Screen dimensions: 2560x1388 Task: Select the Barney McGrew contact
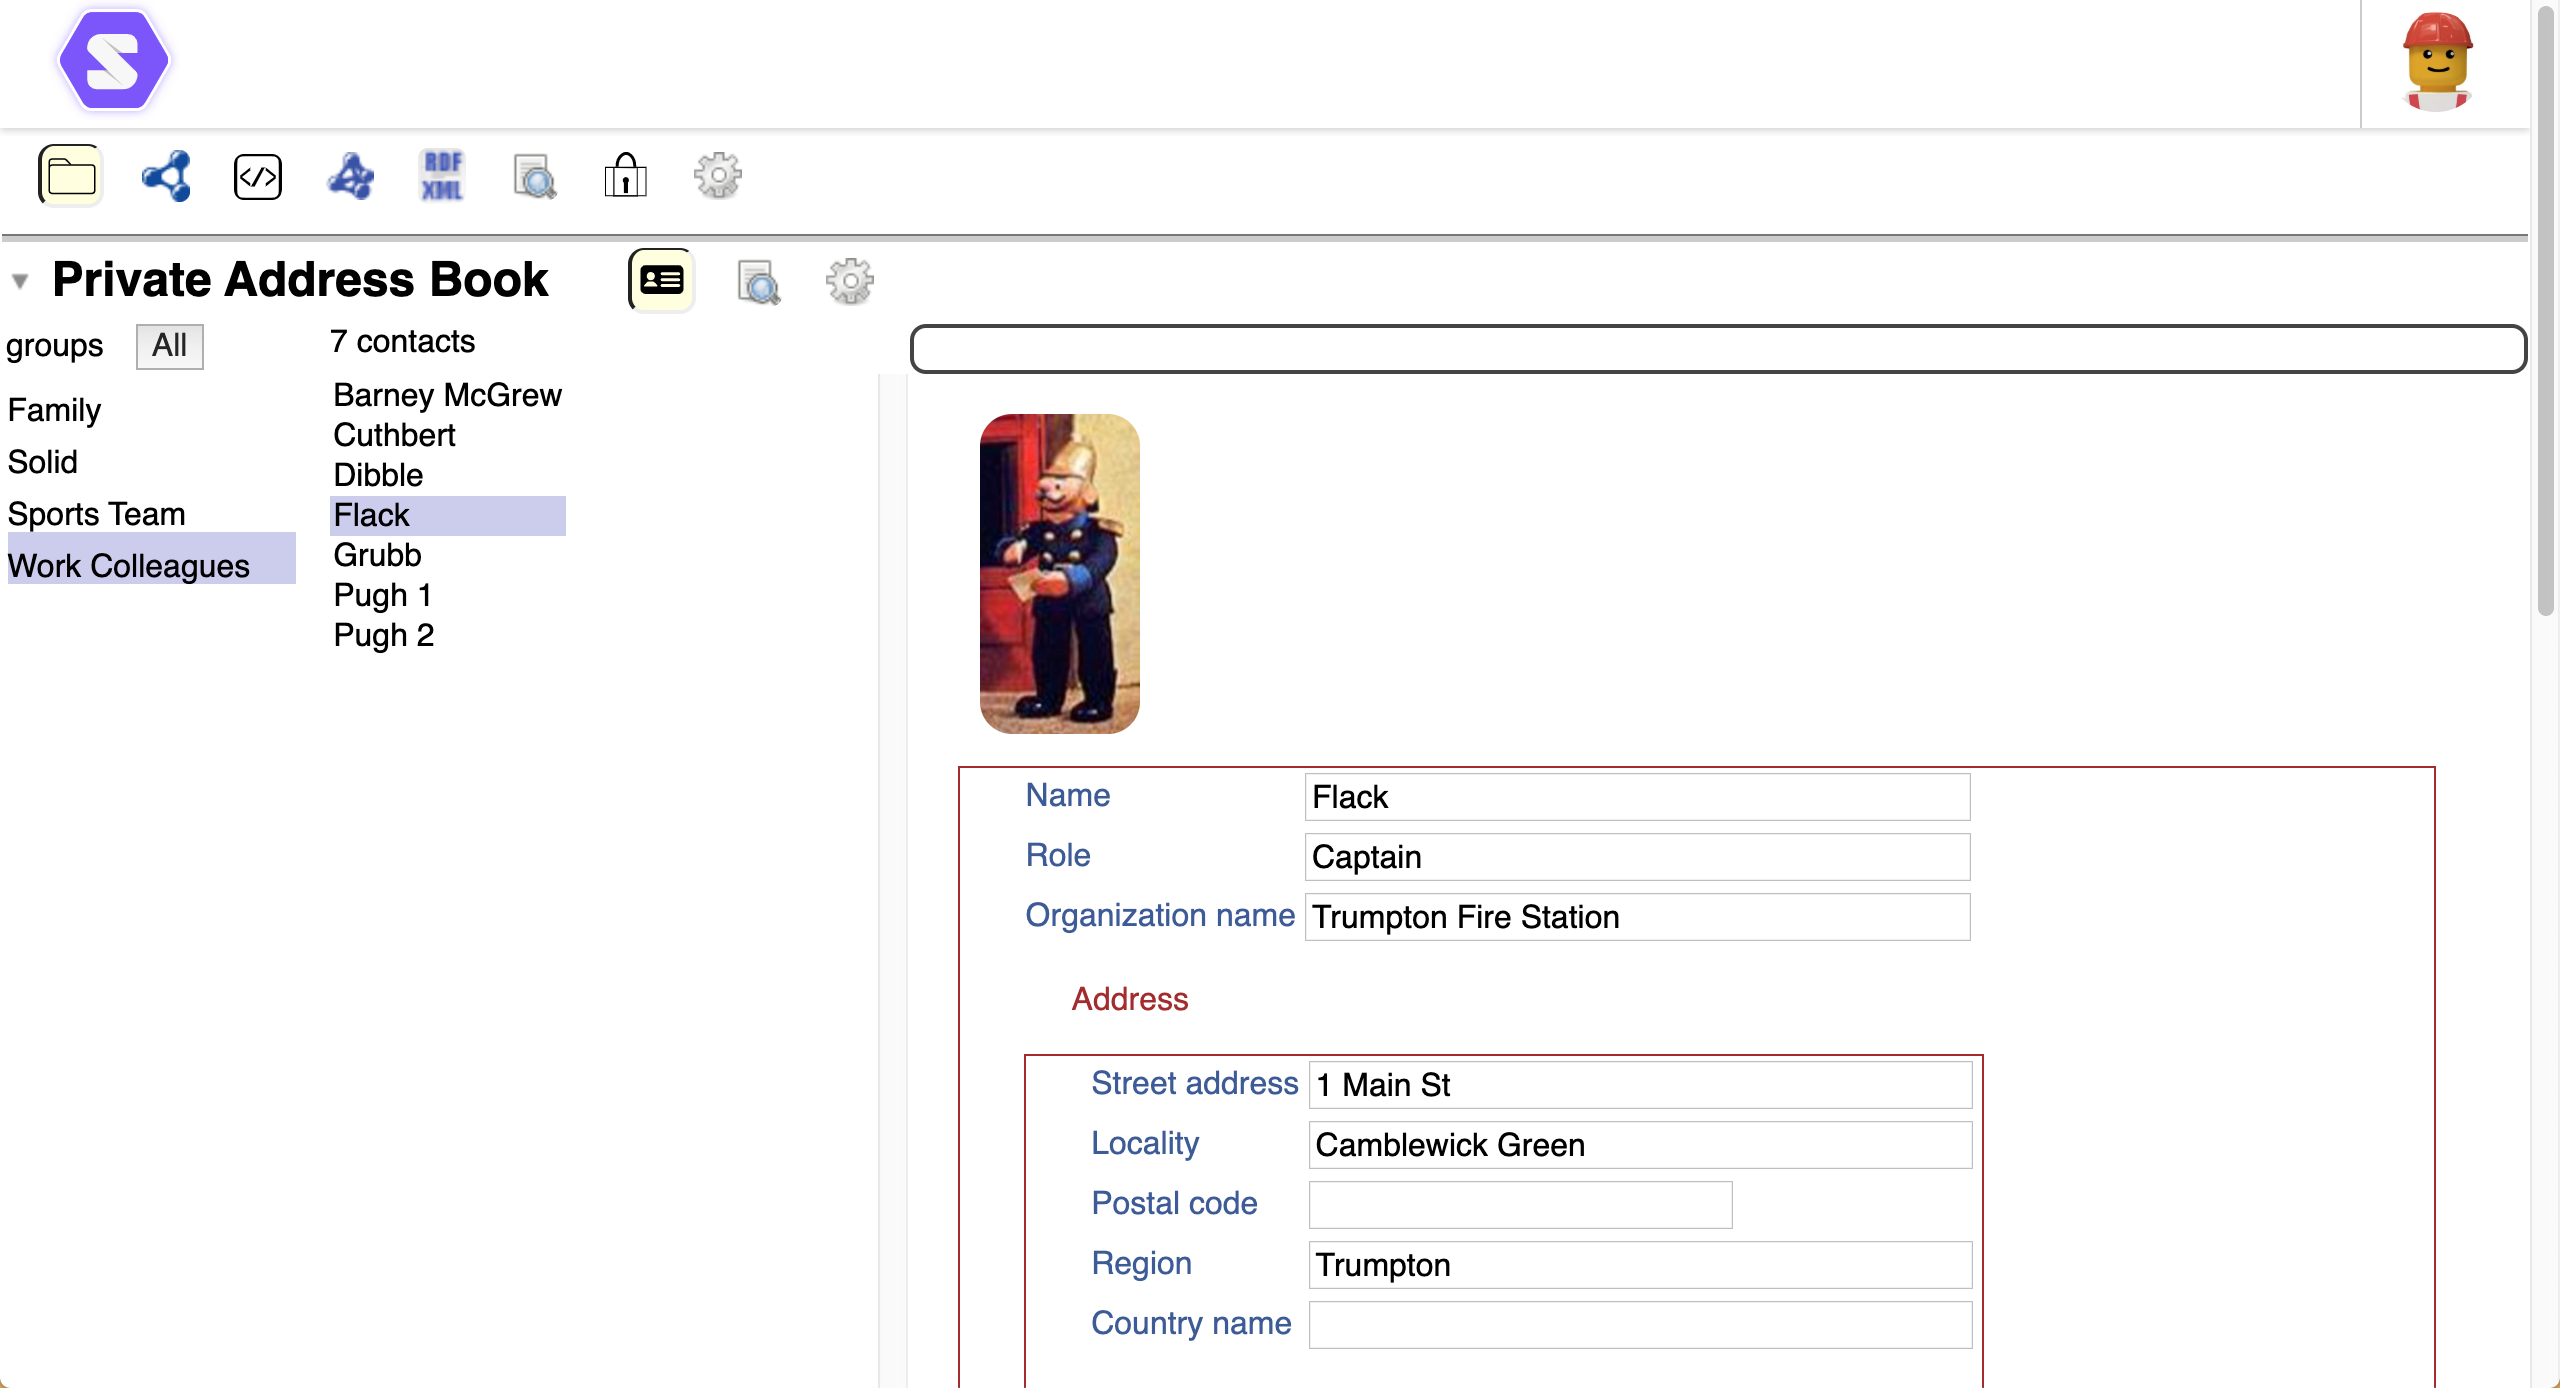pyautogui.click(x=447, y=395)
